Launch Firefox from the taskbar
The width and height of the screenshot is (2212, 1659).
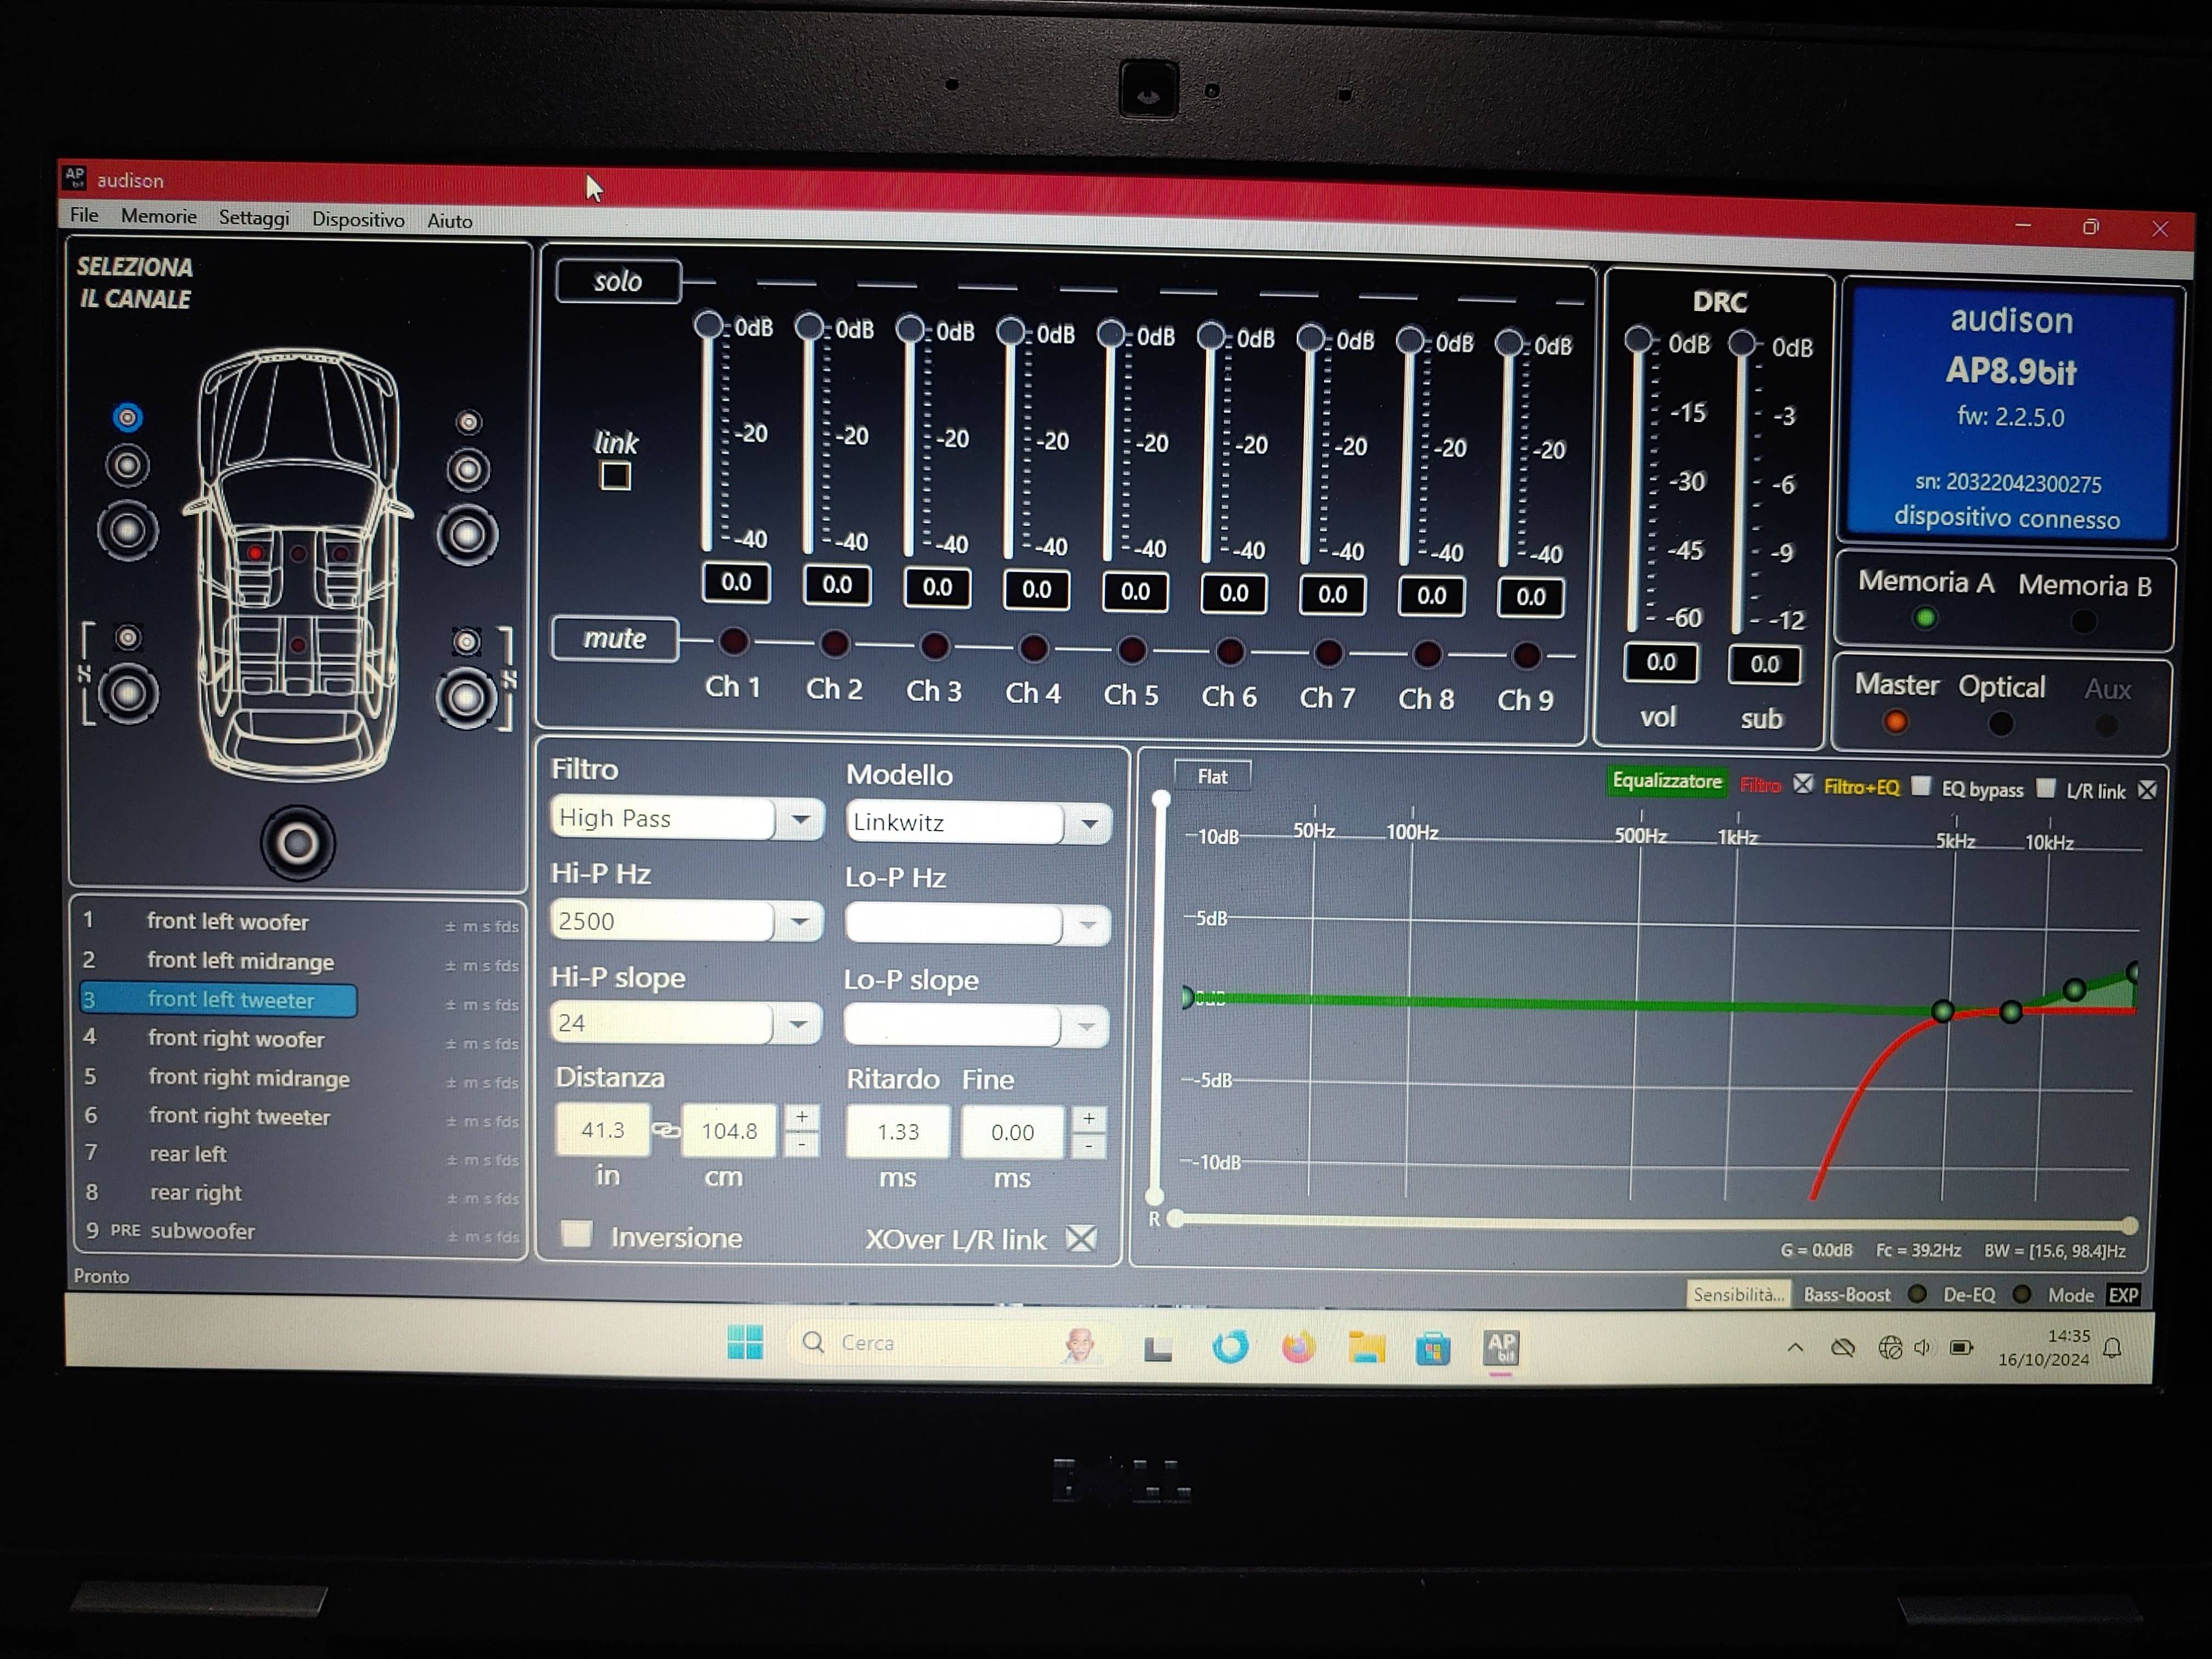(x=1298, y=1346)
